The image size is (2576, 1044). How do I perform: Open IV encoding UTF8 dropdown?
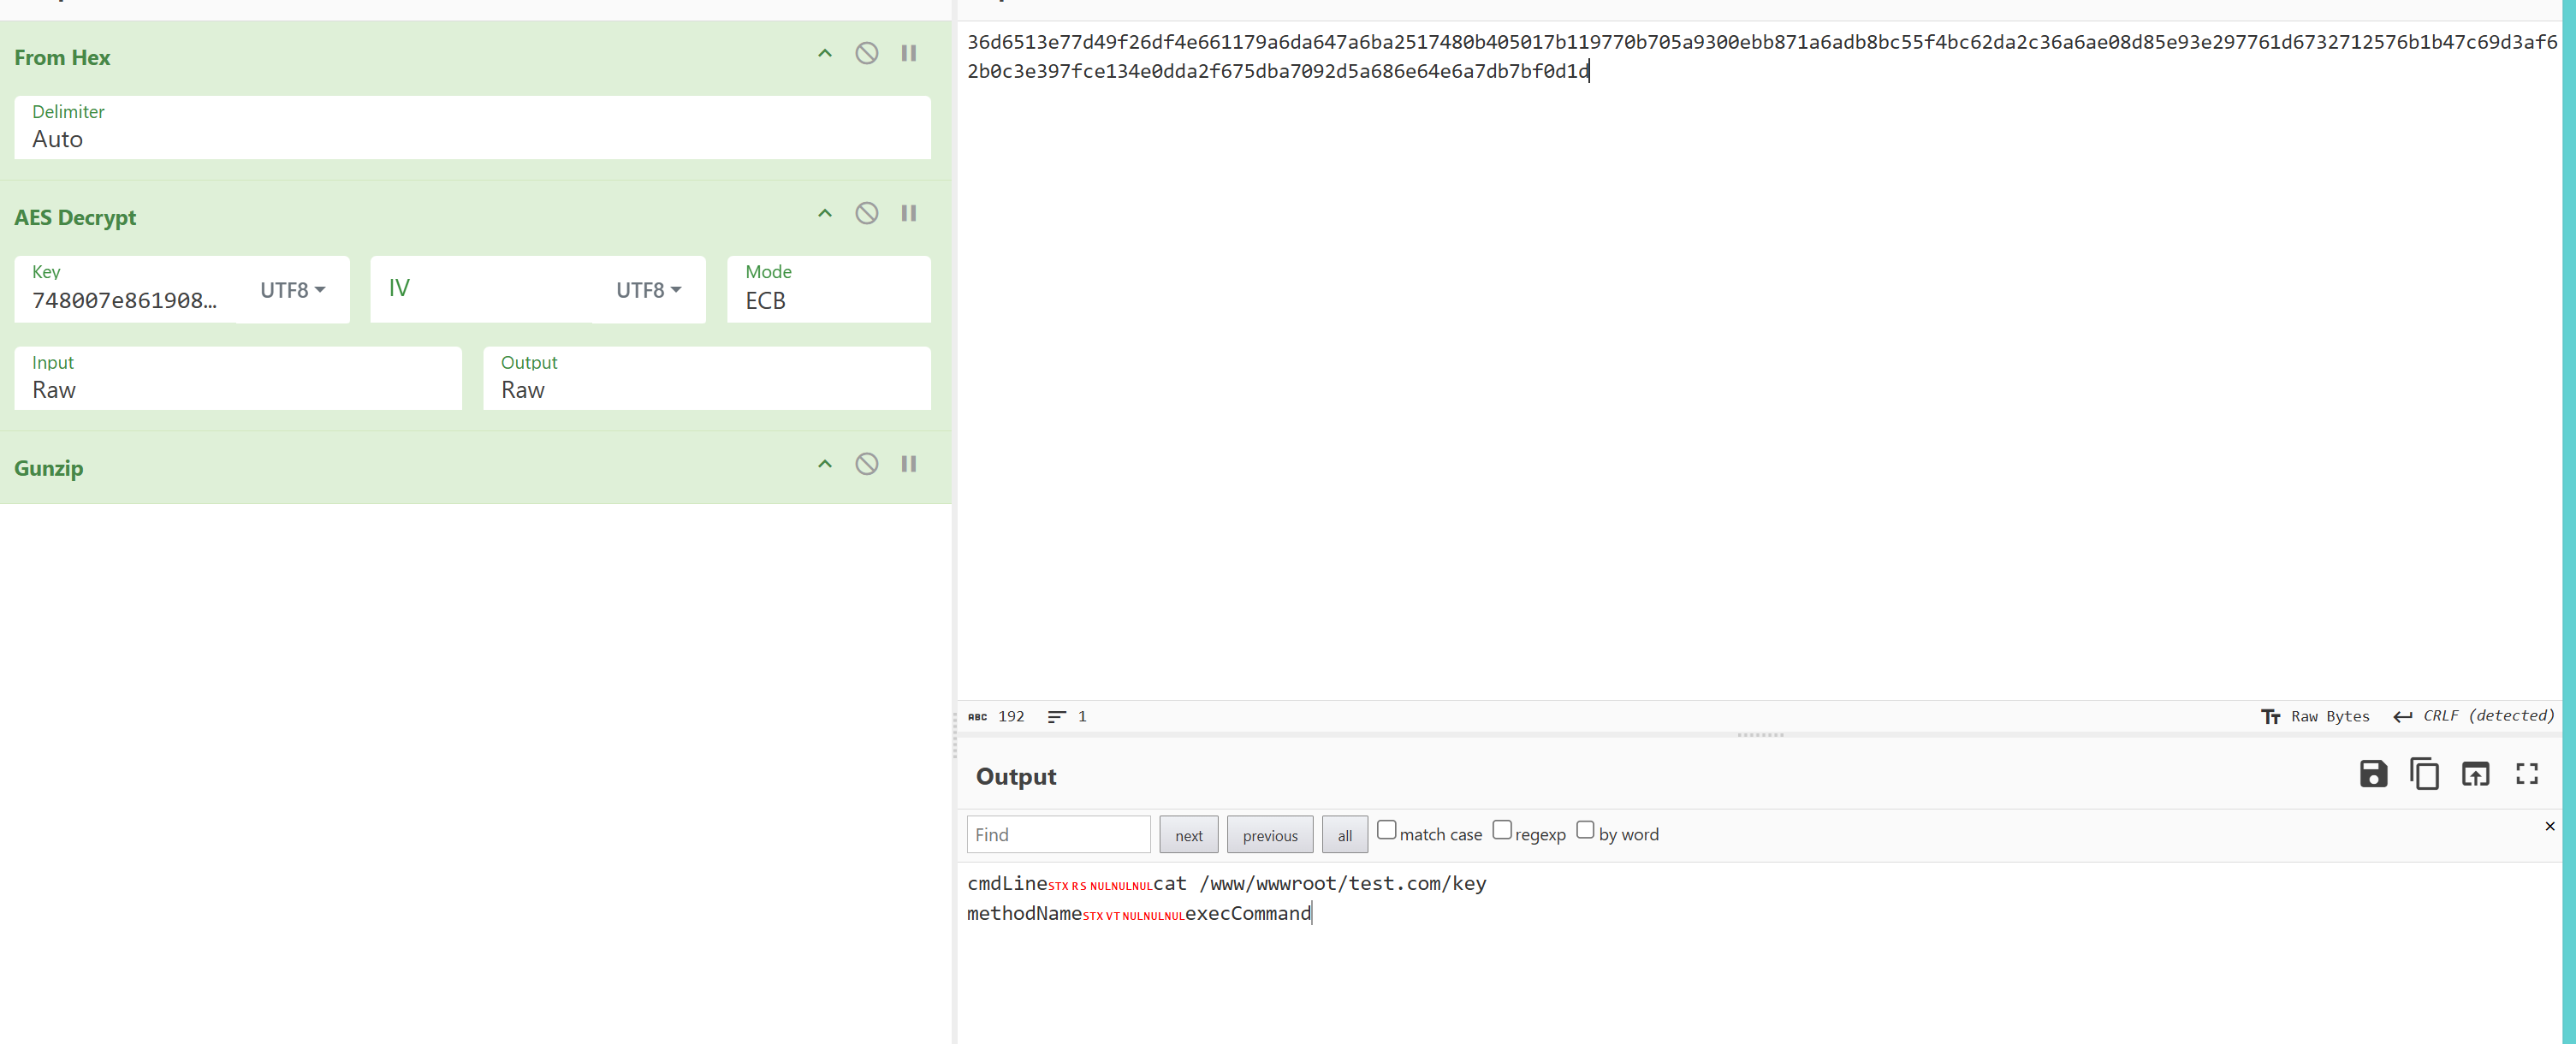click(x=648, y=290)
